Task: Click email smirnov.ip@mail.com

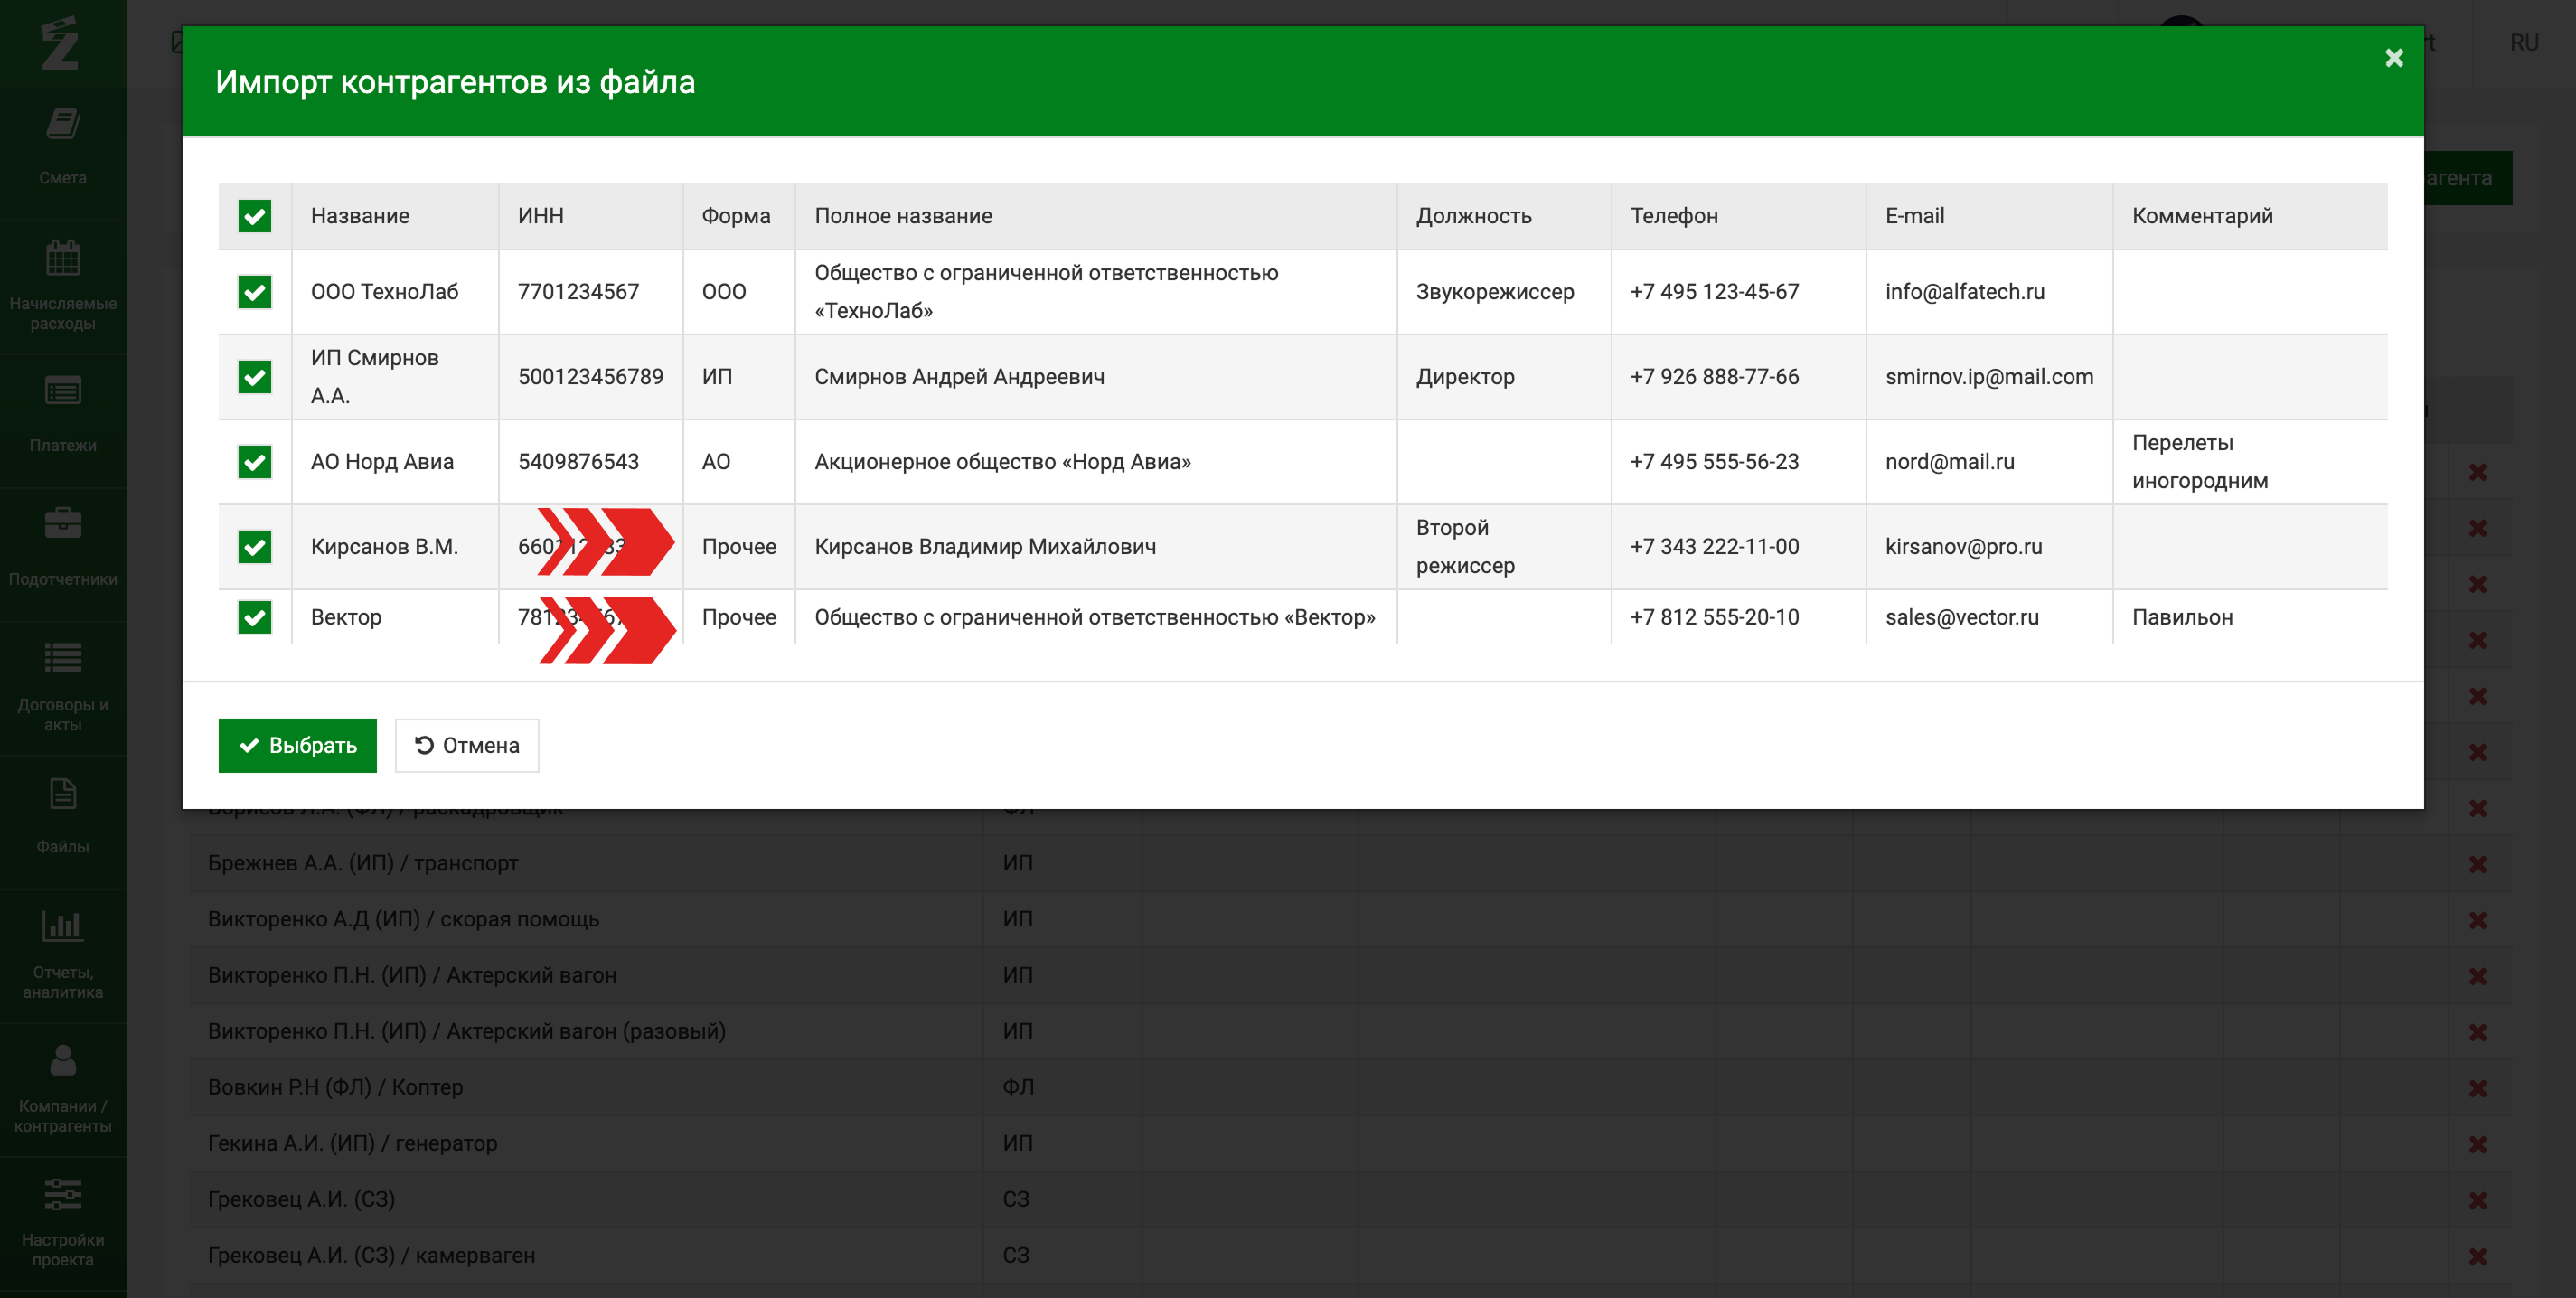Action: [1989, 377]
